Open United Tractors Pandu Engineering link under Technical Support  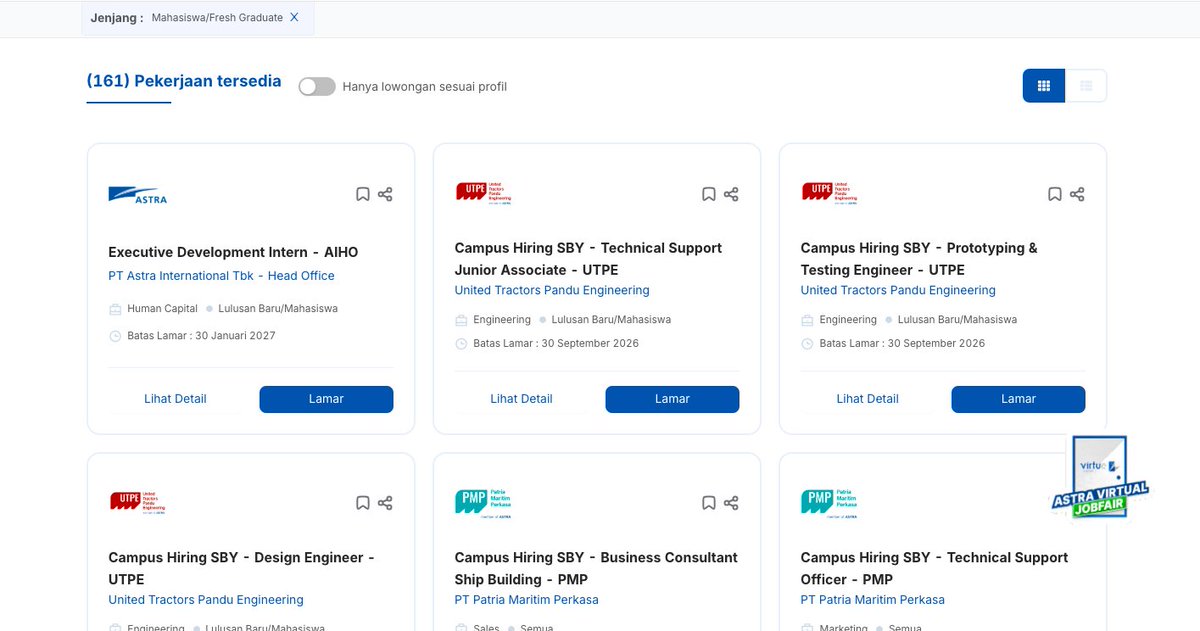pyautogui.click(x=552, y=291)
